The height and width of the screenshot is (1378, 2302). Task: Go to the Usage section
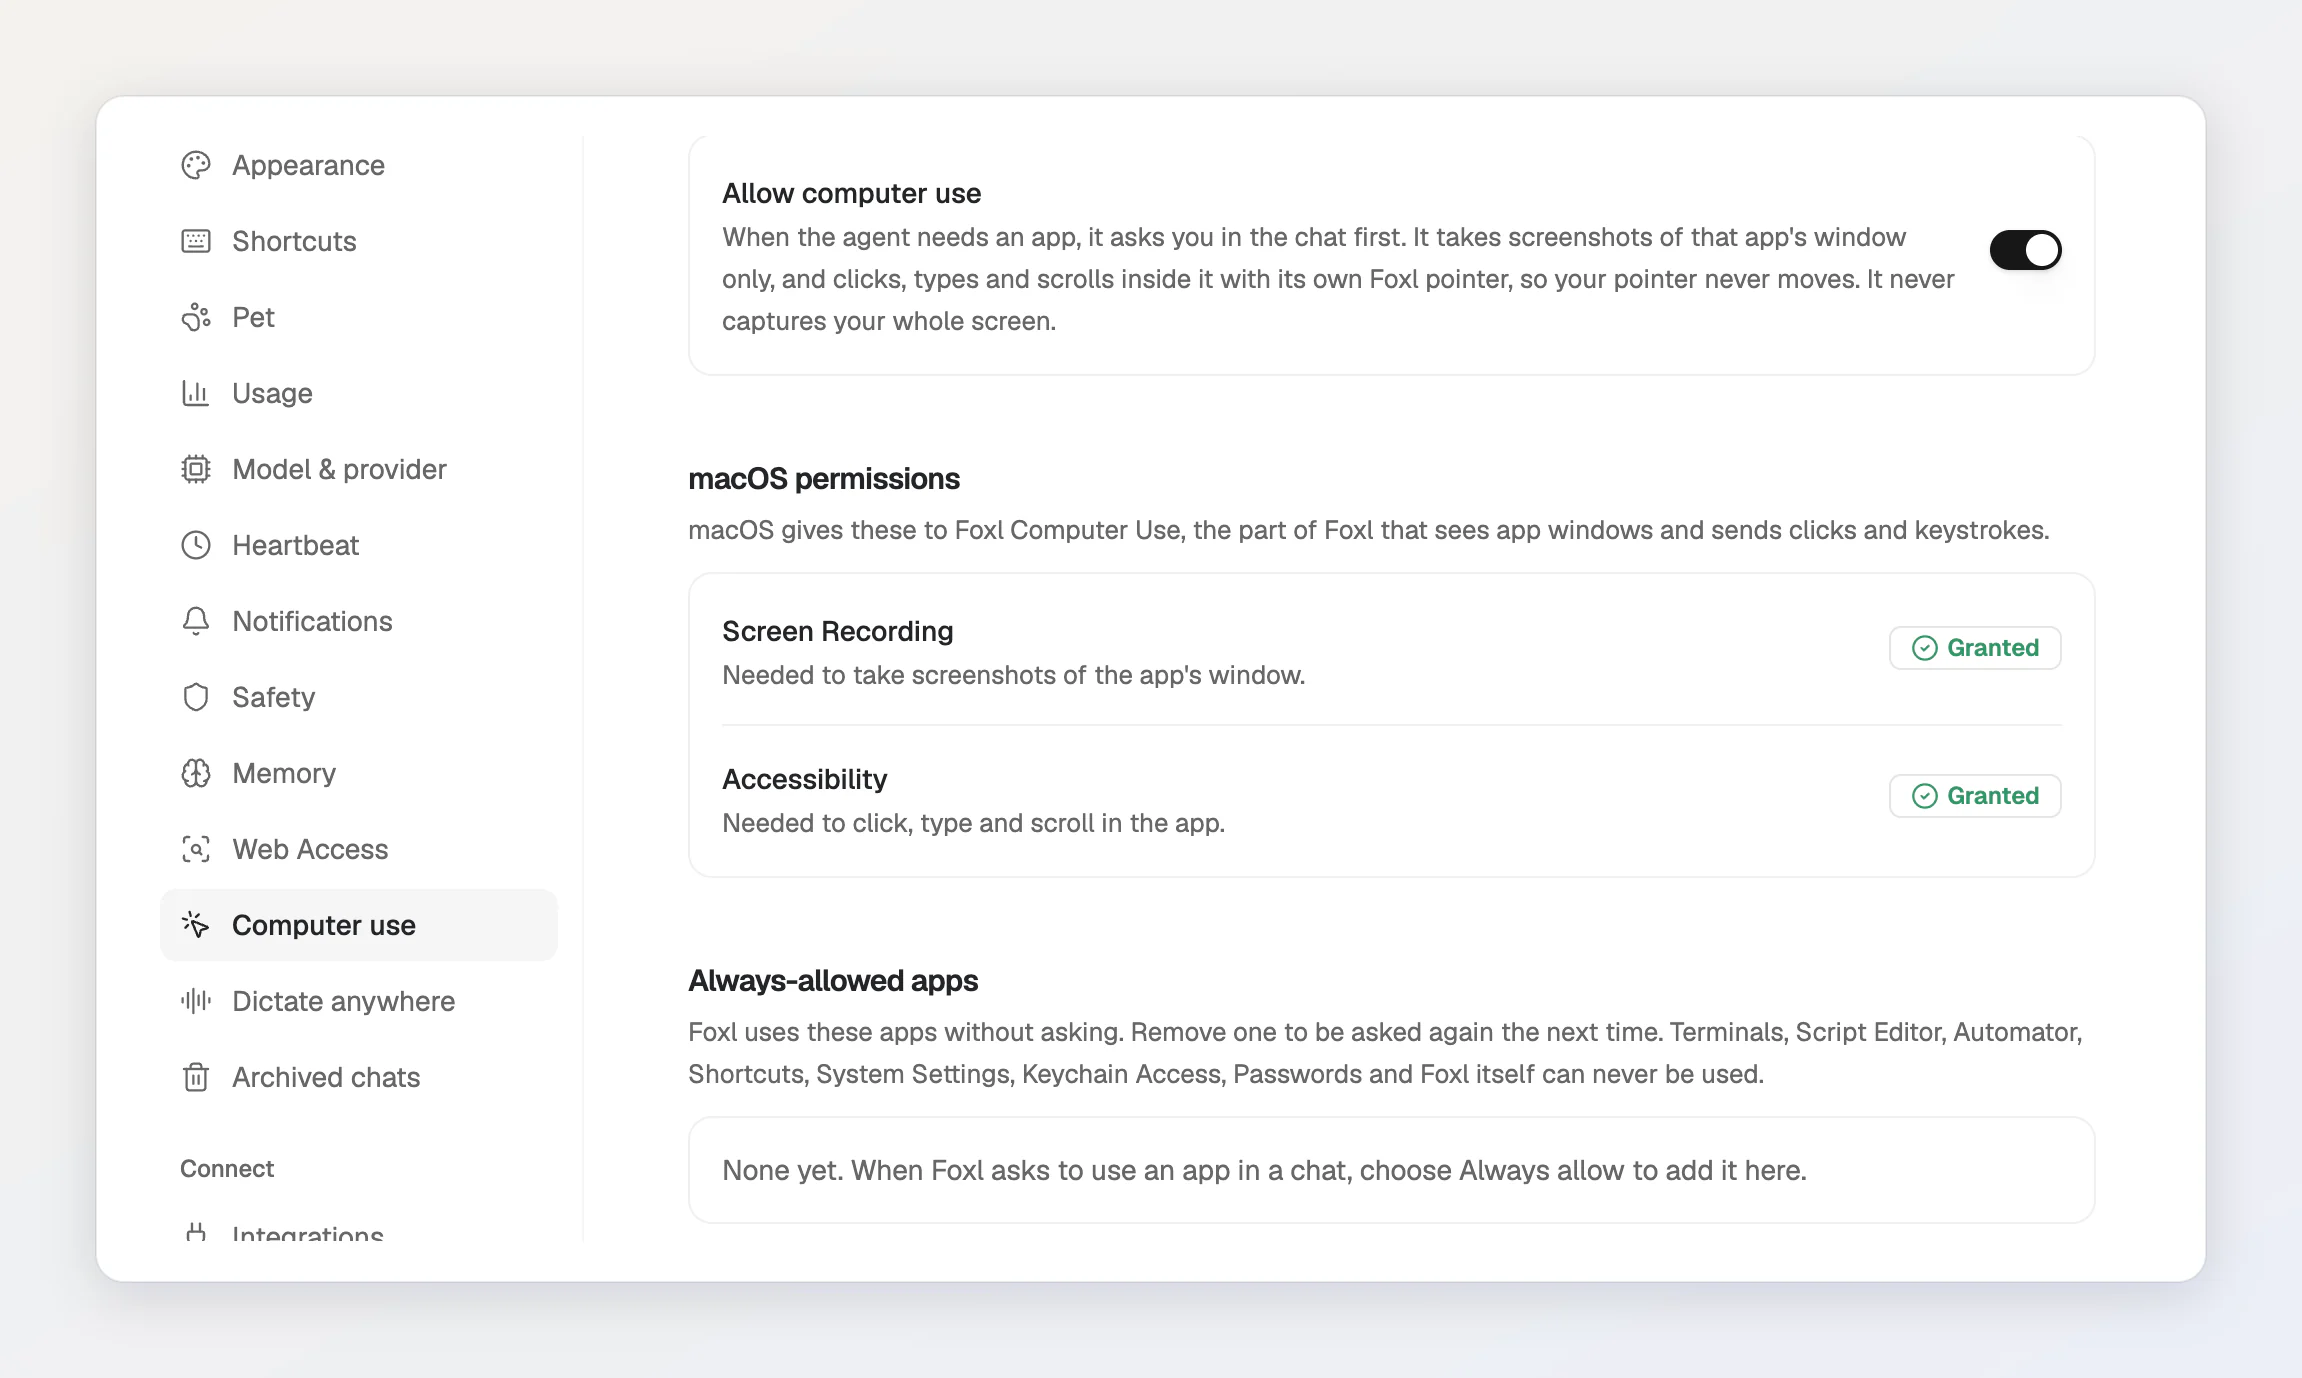pyautogui.click(x=359, y=393)
